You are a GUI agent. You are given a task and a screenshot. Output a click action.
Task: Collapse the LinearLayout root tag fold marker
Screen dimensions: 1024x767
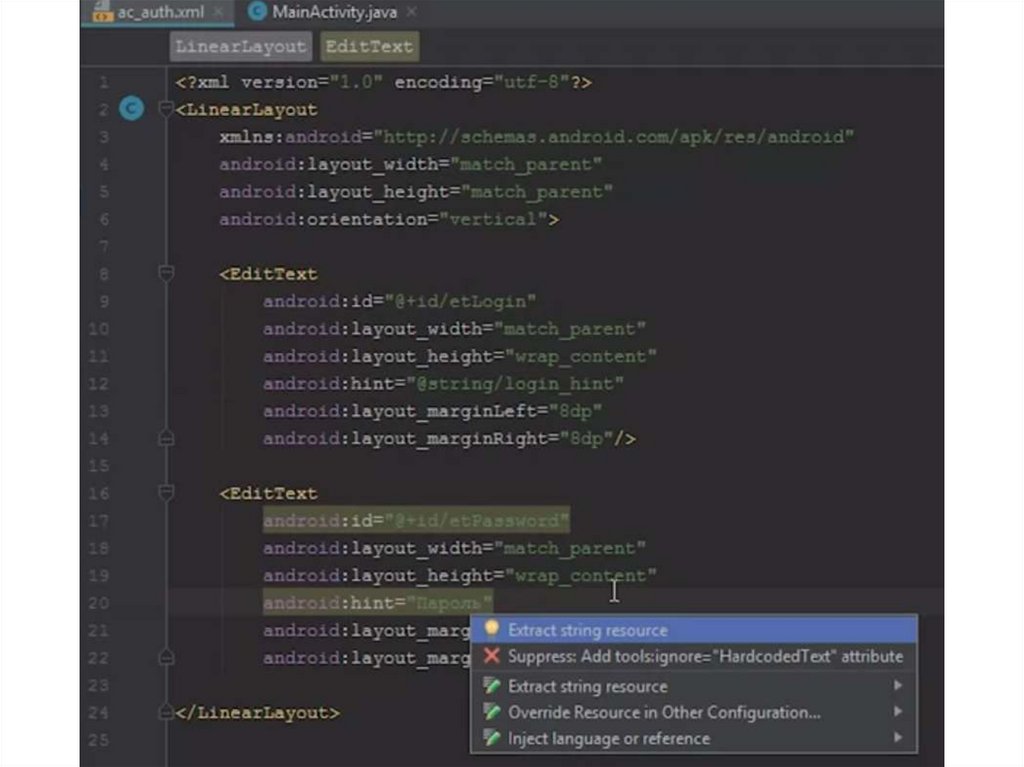click(x=166, y=110)
